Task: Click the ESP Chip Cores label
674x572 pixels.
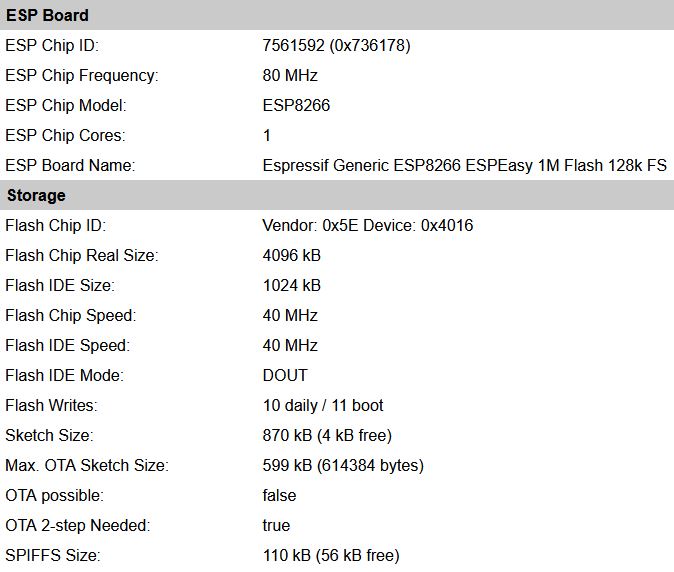Action: click(65, 135)
